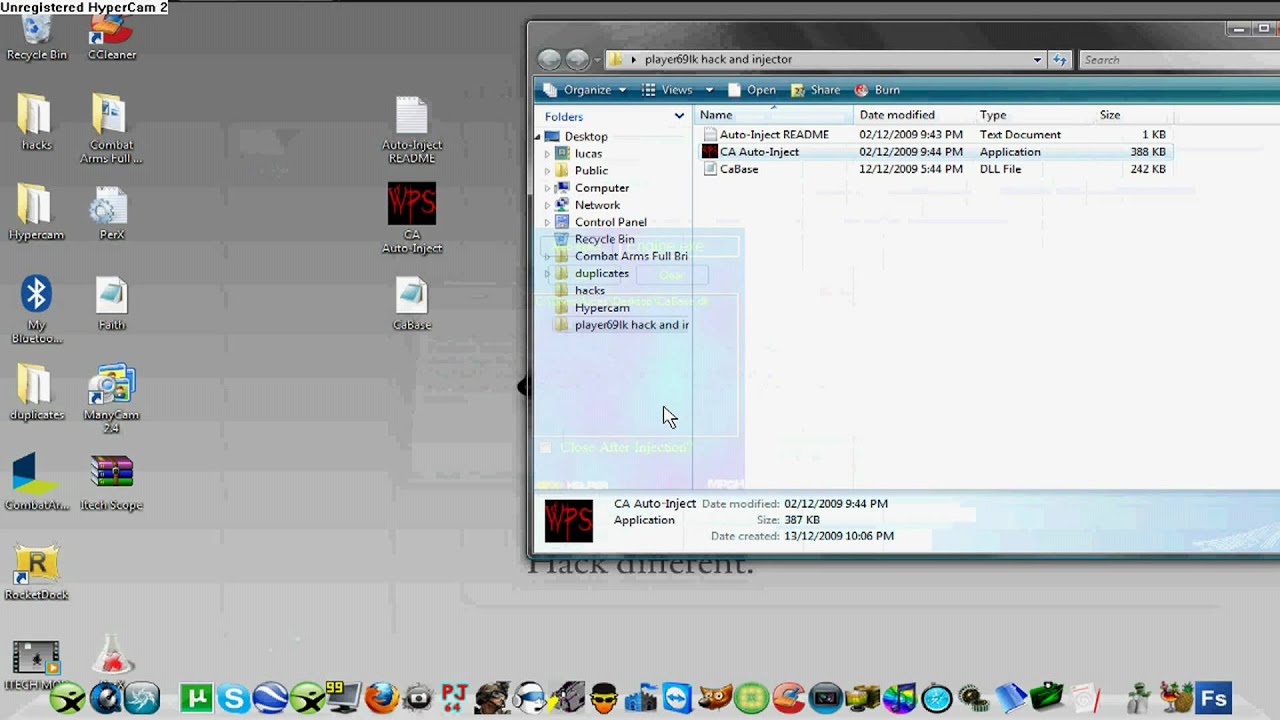Click the WPS thumbnail in details pane
1280x720 pixels.
pyautogui.click(x=568, y=520)
